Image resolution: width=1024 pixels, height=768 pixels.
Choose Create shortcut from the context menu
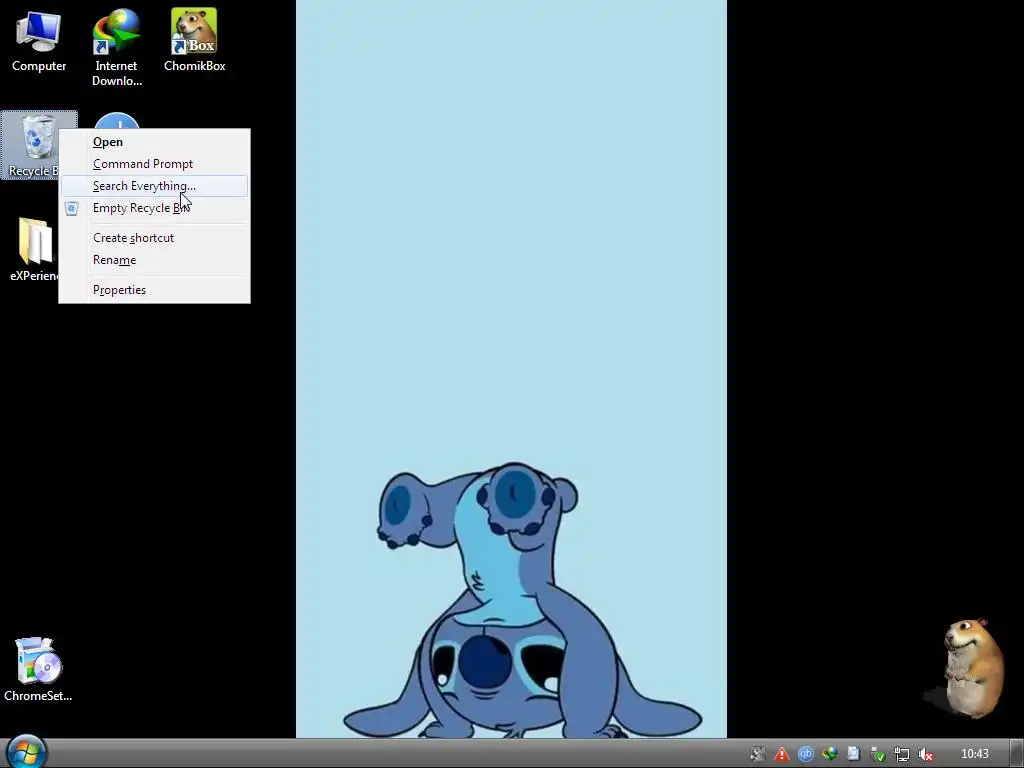click(154, 238)
